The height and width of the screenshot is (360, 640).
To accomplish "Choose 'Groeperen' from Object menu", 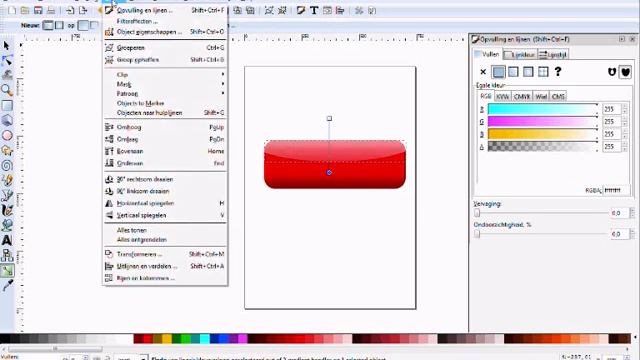I will click(165, 48).
